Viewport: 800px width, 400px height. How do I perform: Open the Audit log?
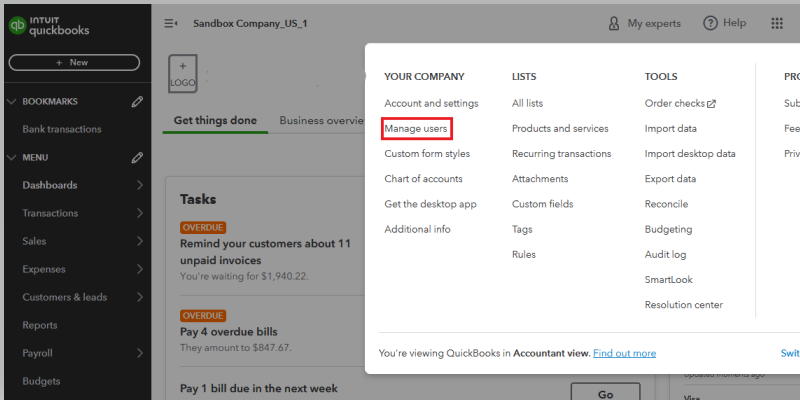(x=665, y=254)
